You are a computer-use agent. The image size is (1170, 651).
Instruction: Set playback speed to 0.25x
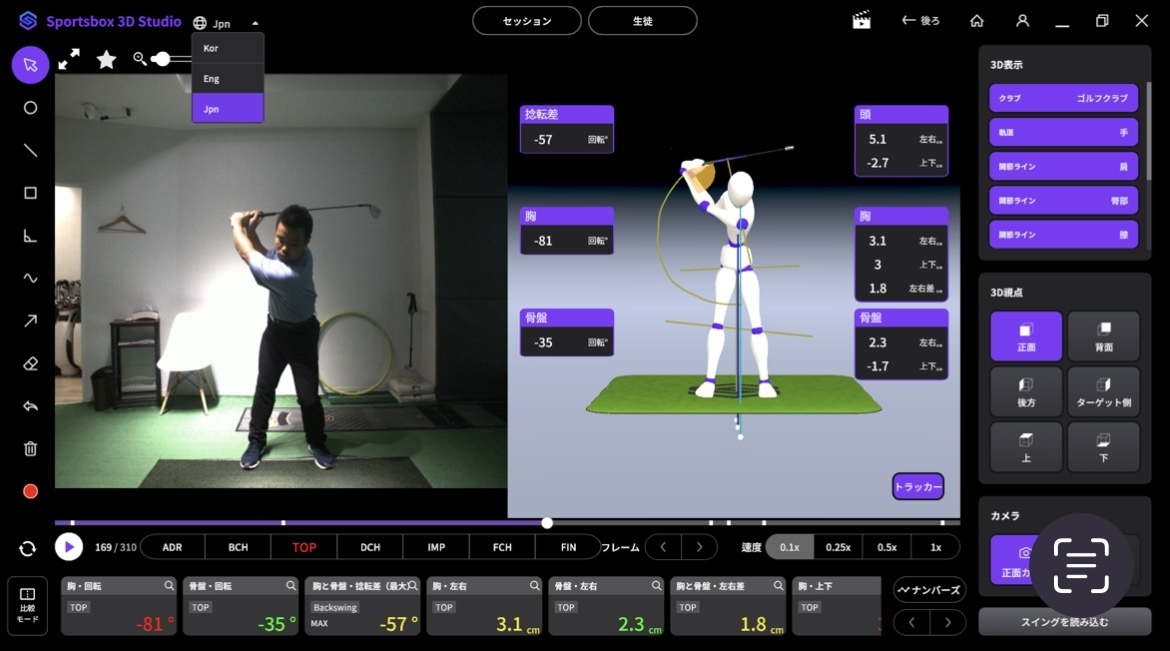[838, 547]
